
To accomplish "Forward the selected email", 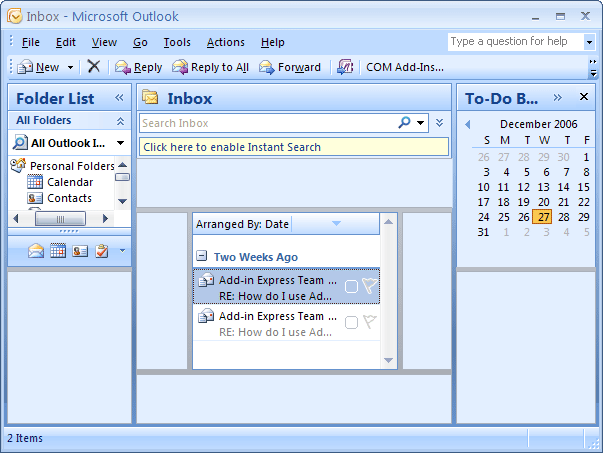I will (x=290, y=67).
